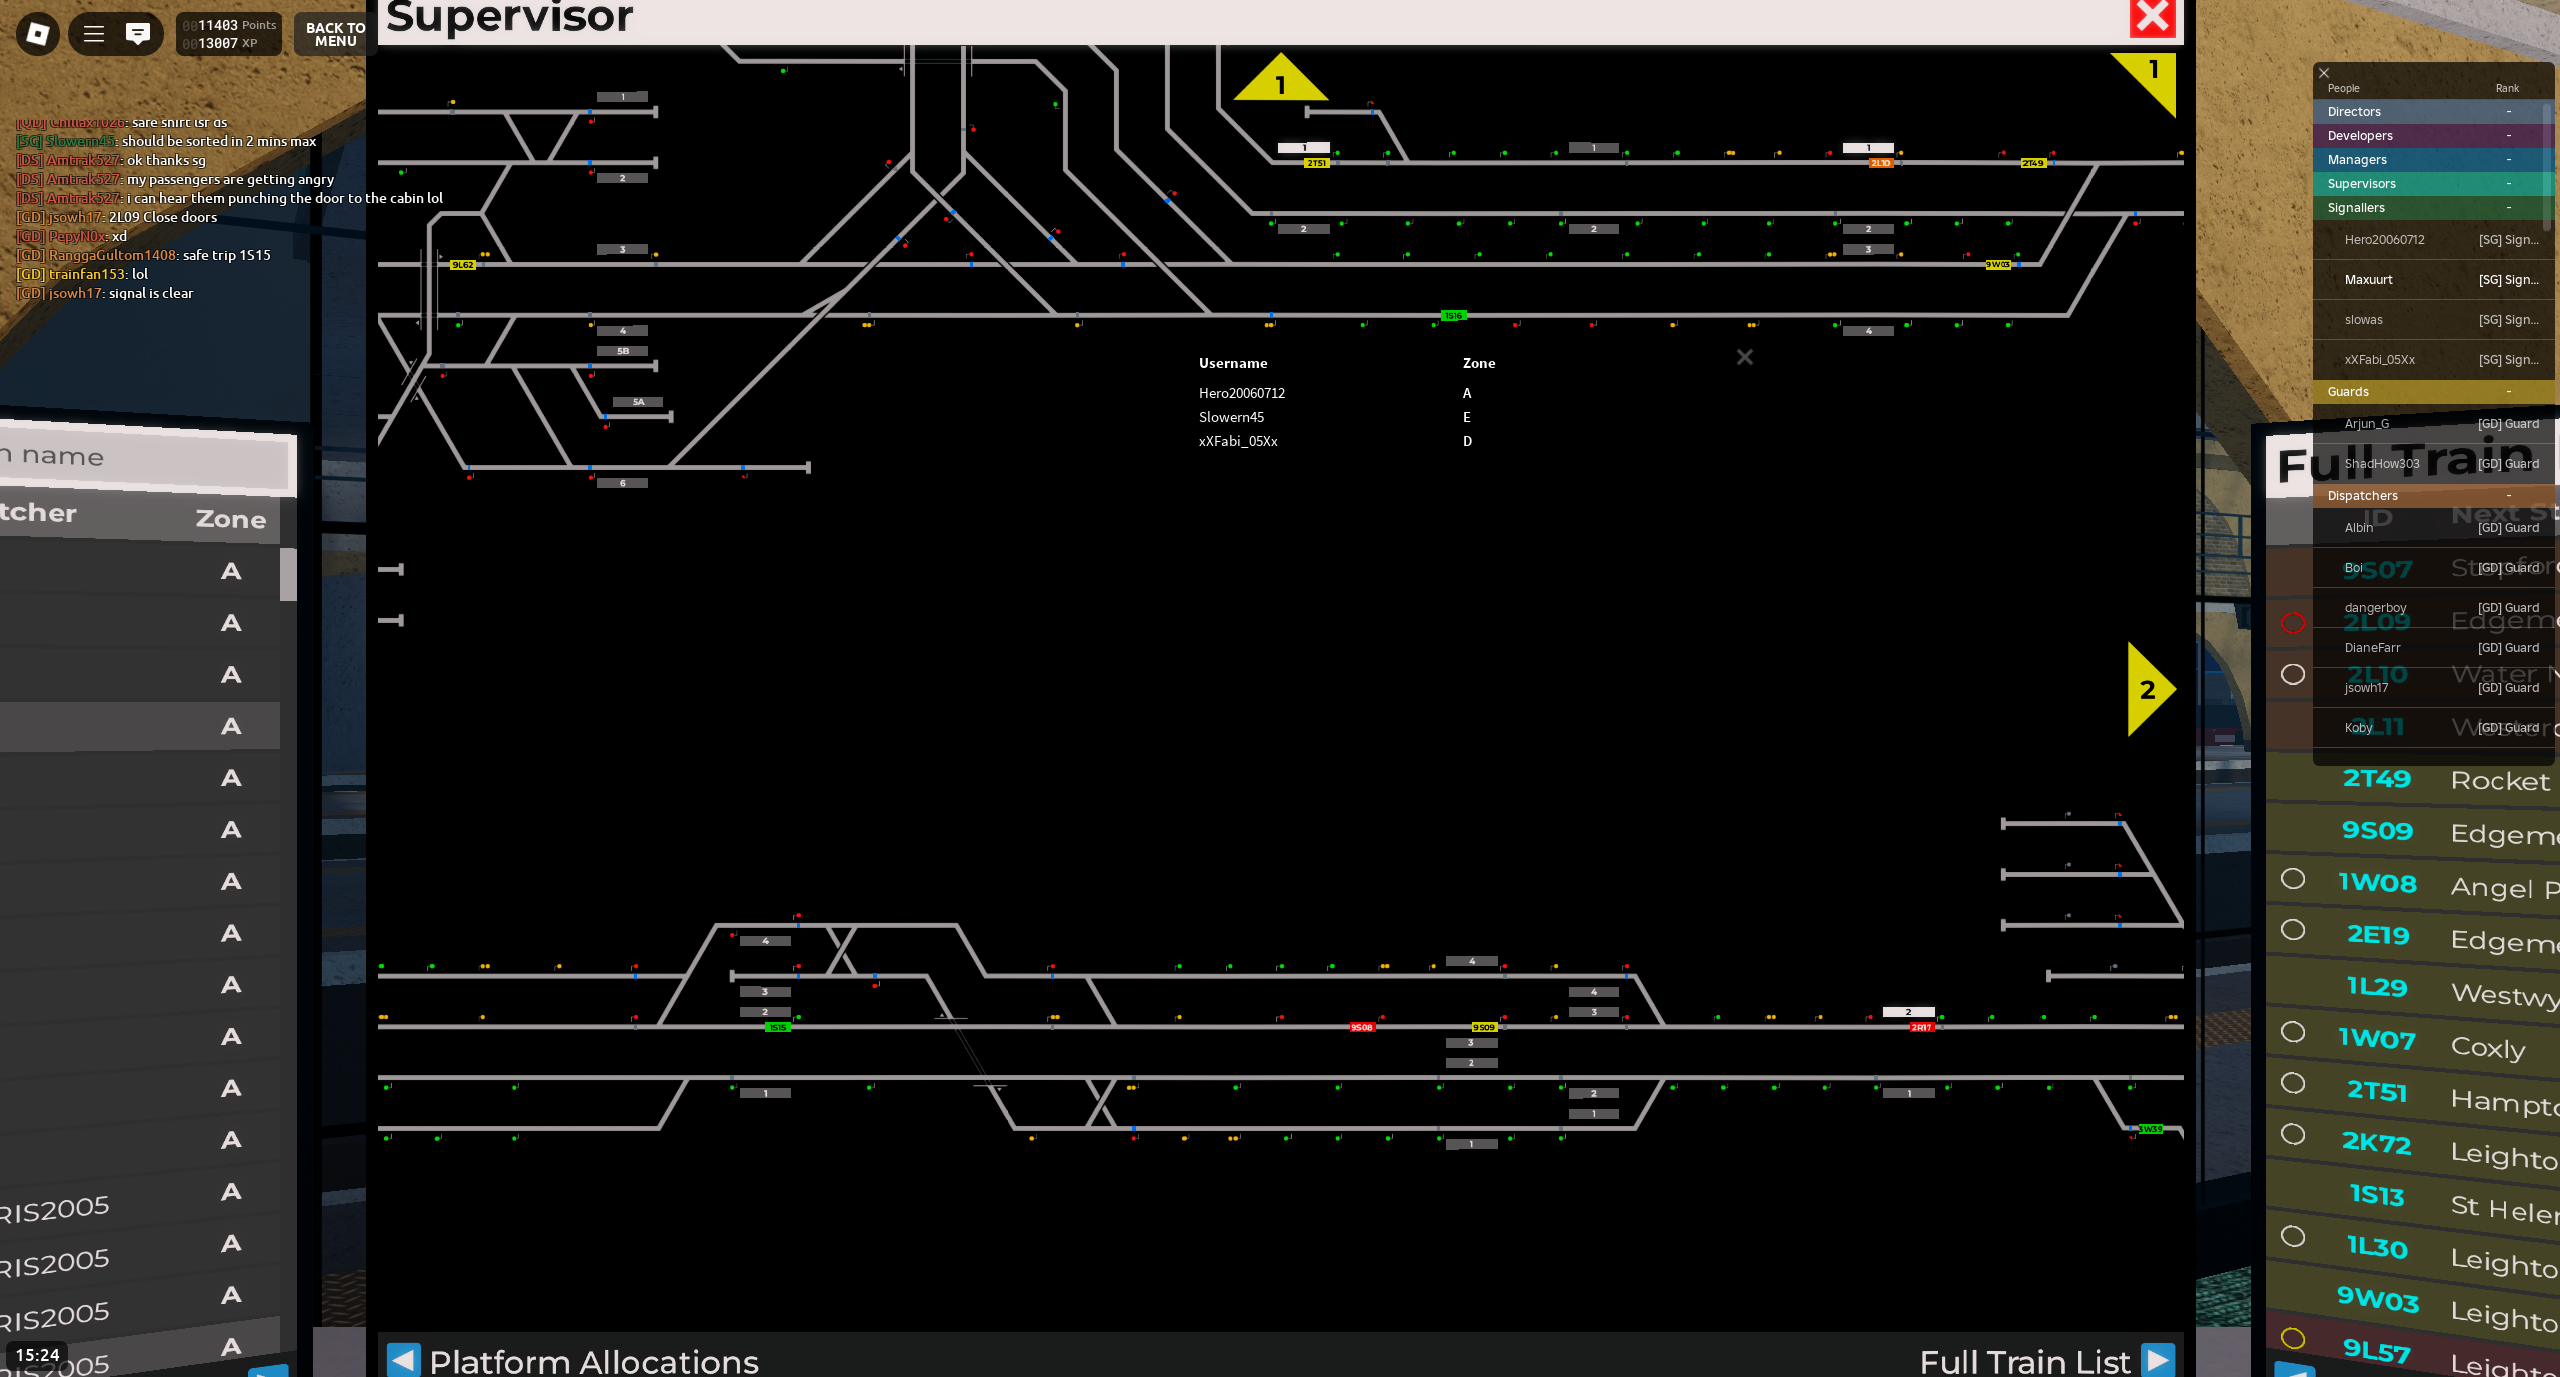Open the Roblox logo menu
The image size is (2560, 1377).
(x=38, y=34)
